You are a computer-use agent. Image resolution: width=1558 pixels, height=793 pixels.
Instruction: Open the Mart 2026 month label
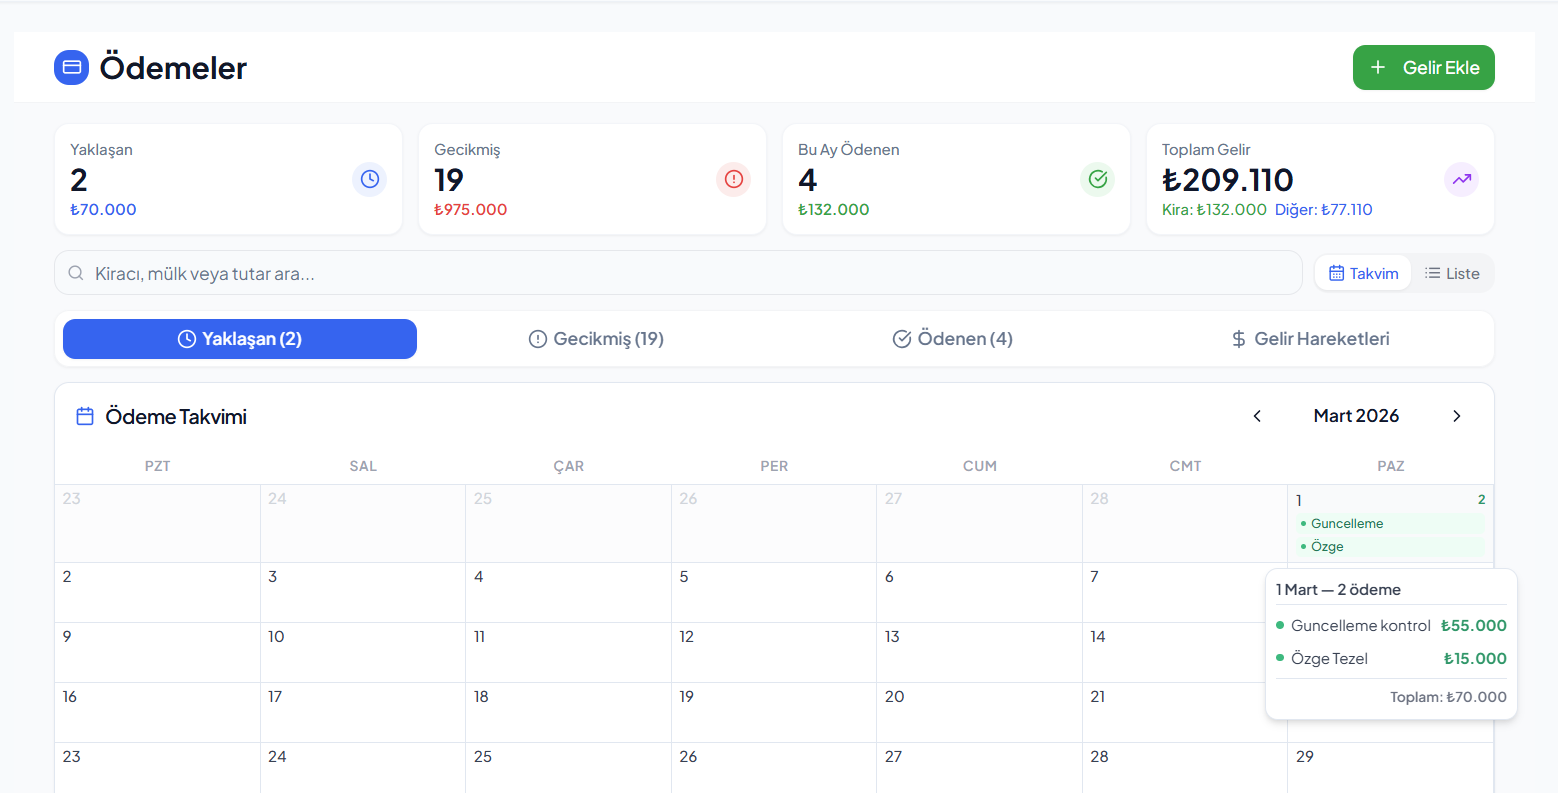(1356, 416)
